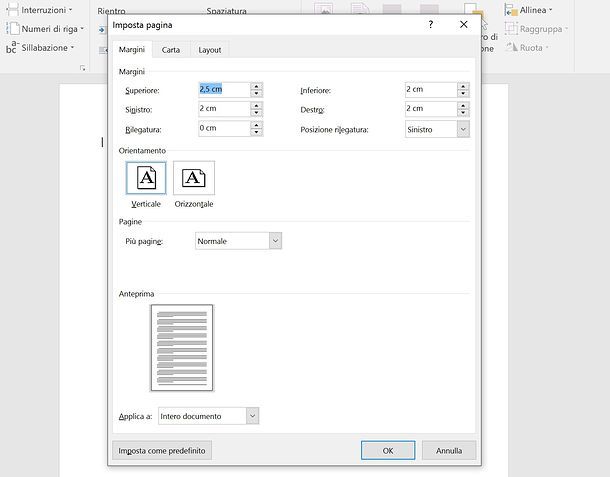
Task: Switch to the Layout tab
Action: [210, 49]
